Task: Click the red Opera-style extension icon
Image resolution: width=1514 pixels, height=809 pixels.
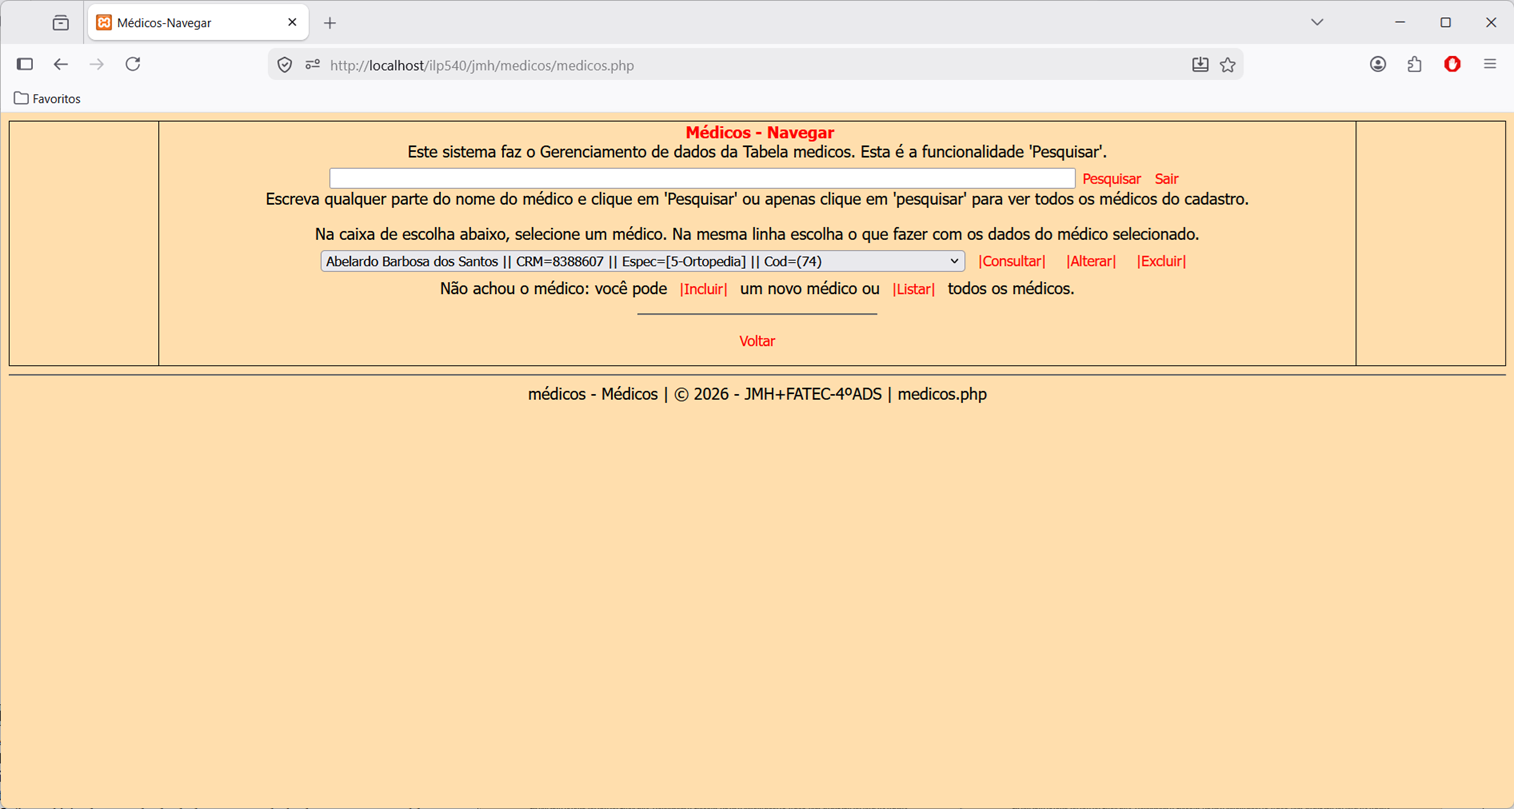Action: (1452, 64)
